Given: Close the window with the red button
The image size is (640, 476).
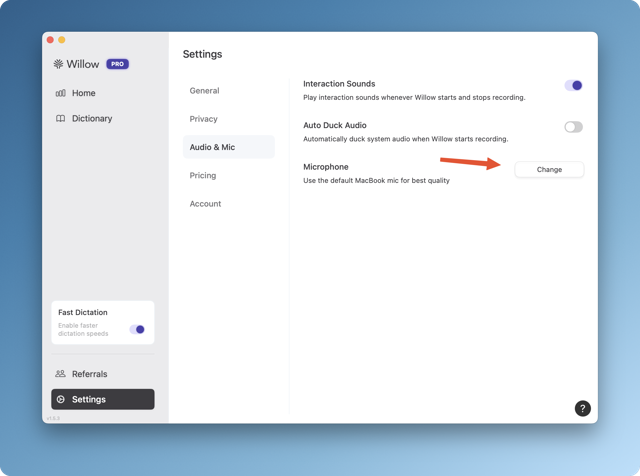Looking at the screenshot, I should [50, 40].
